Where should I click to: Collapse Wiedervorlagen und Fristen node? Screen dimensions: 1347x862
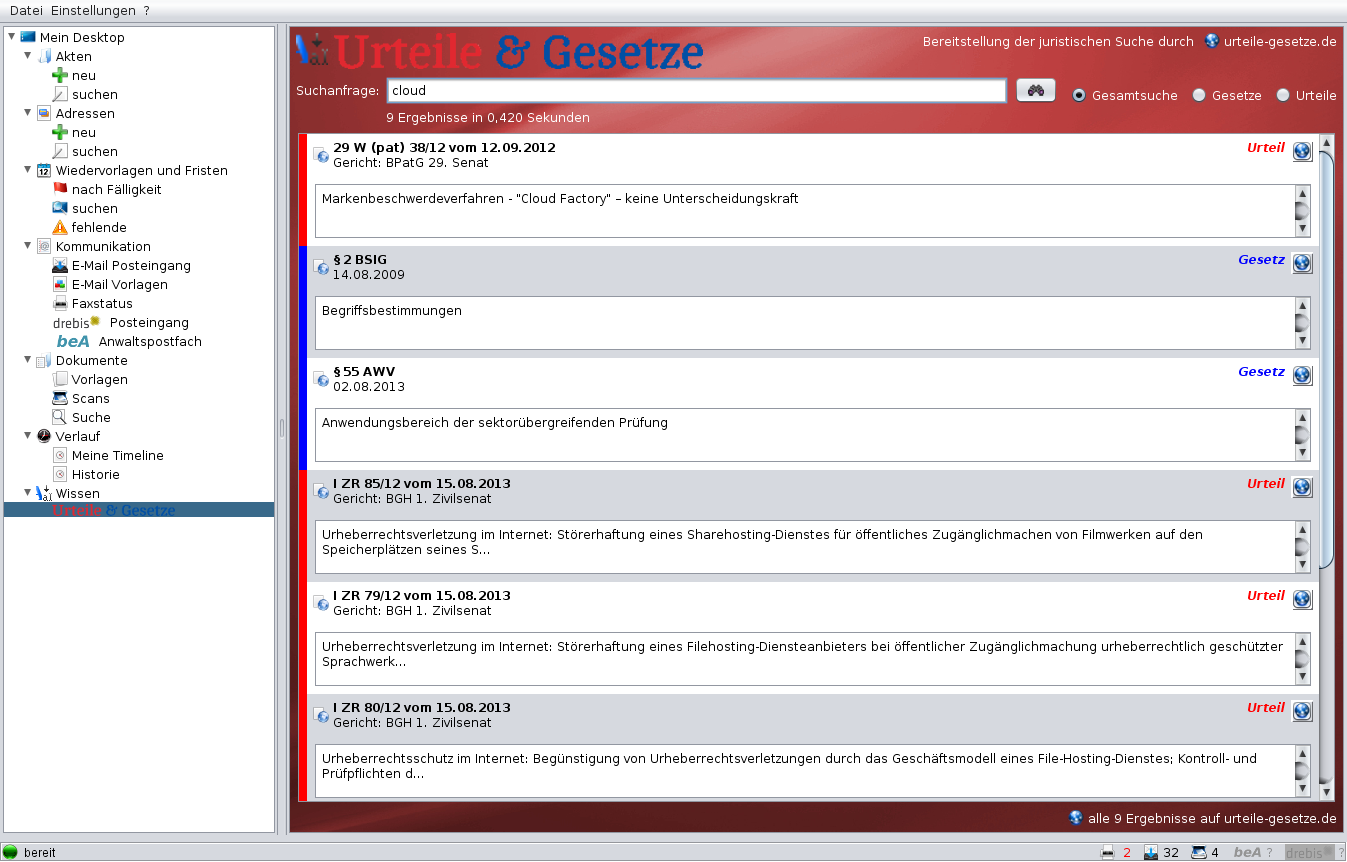tap(27, 170)
